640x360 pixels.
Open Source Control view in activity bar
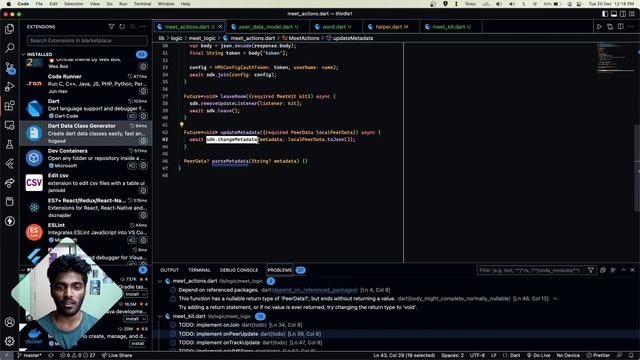[x=9, y=67]
